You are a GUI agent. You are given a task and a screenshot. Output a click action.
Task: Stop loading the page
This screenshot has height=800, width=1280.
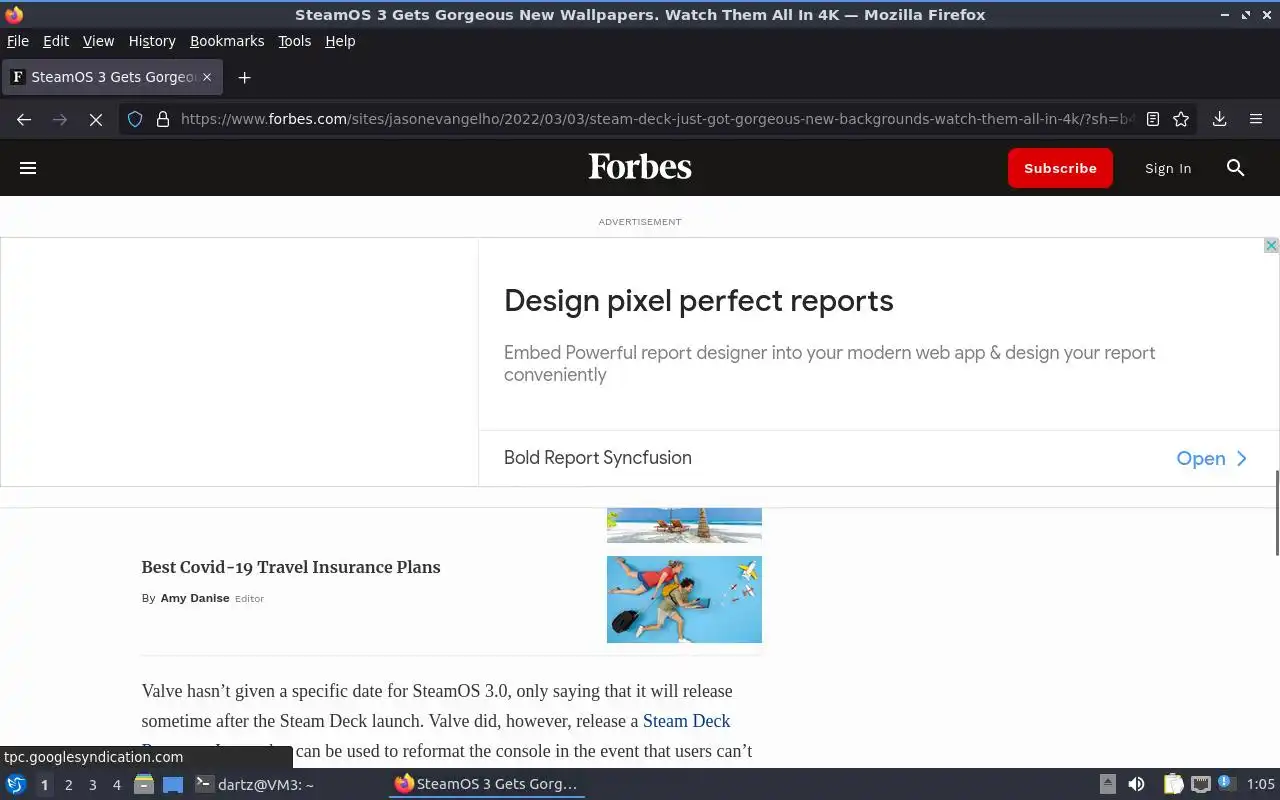[x=96, y=119]
